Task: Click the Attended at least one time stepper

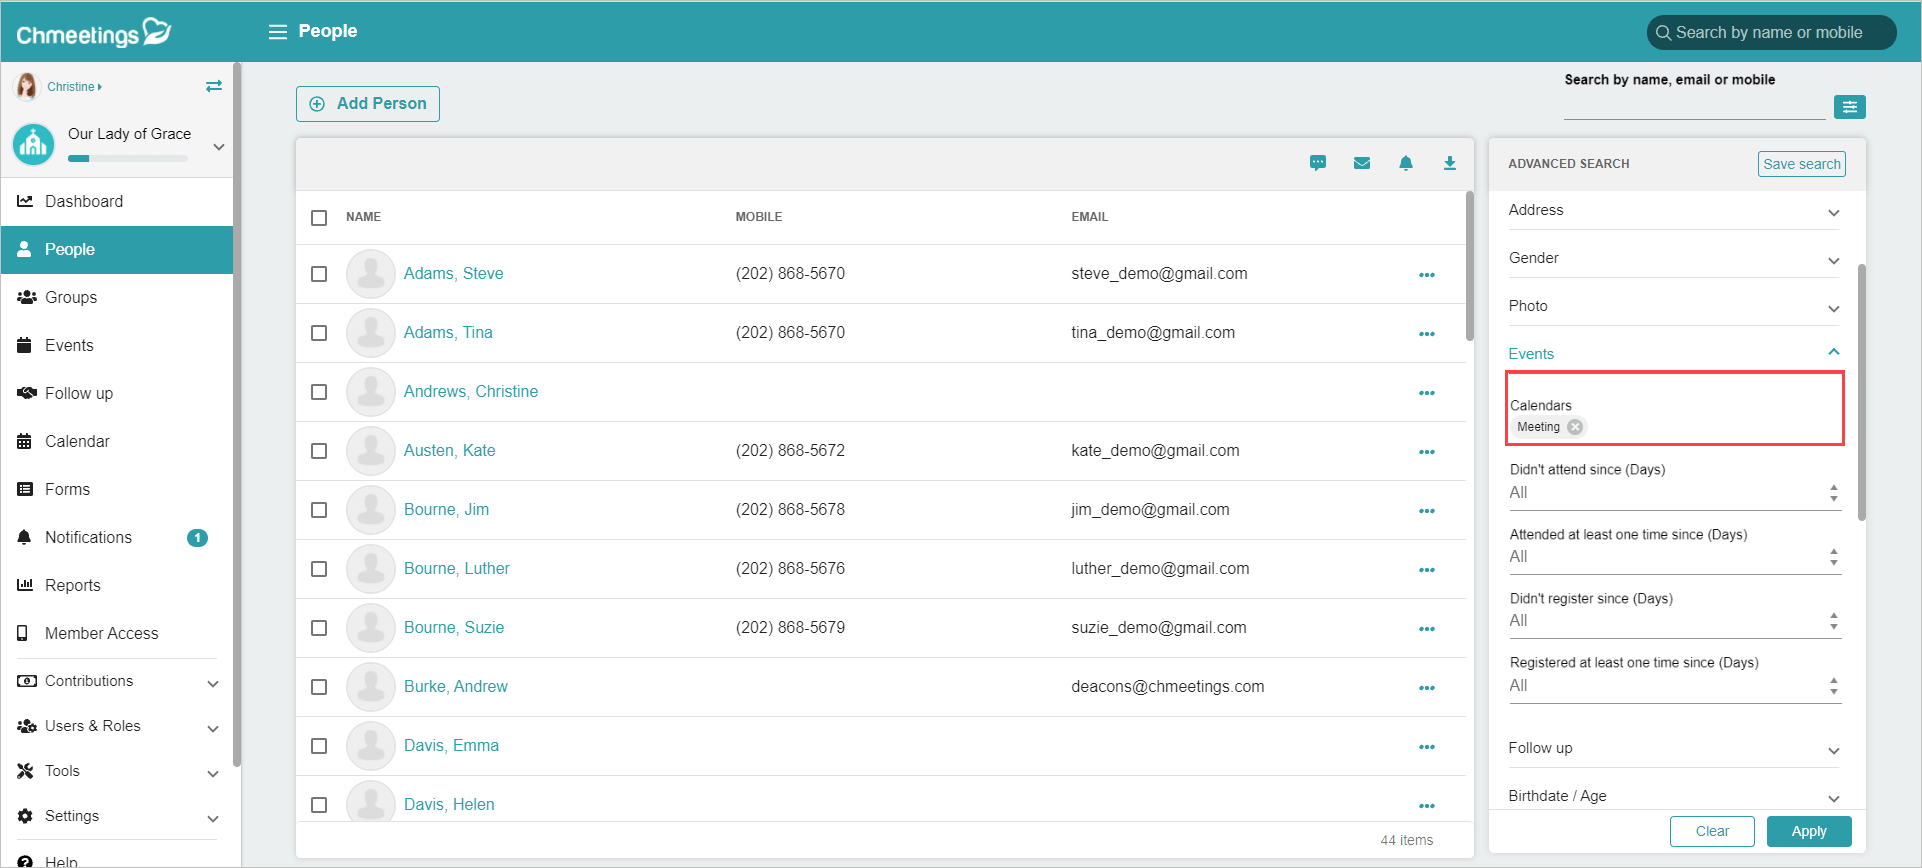Action: tap(1834, 557)
